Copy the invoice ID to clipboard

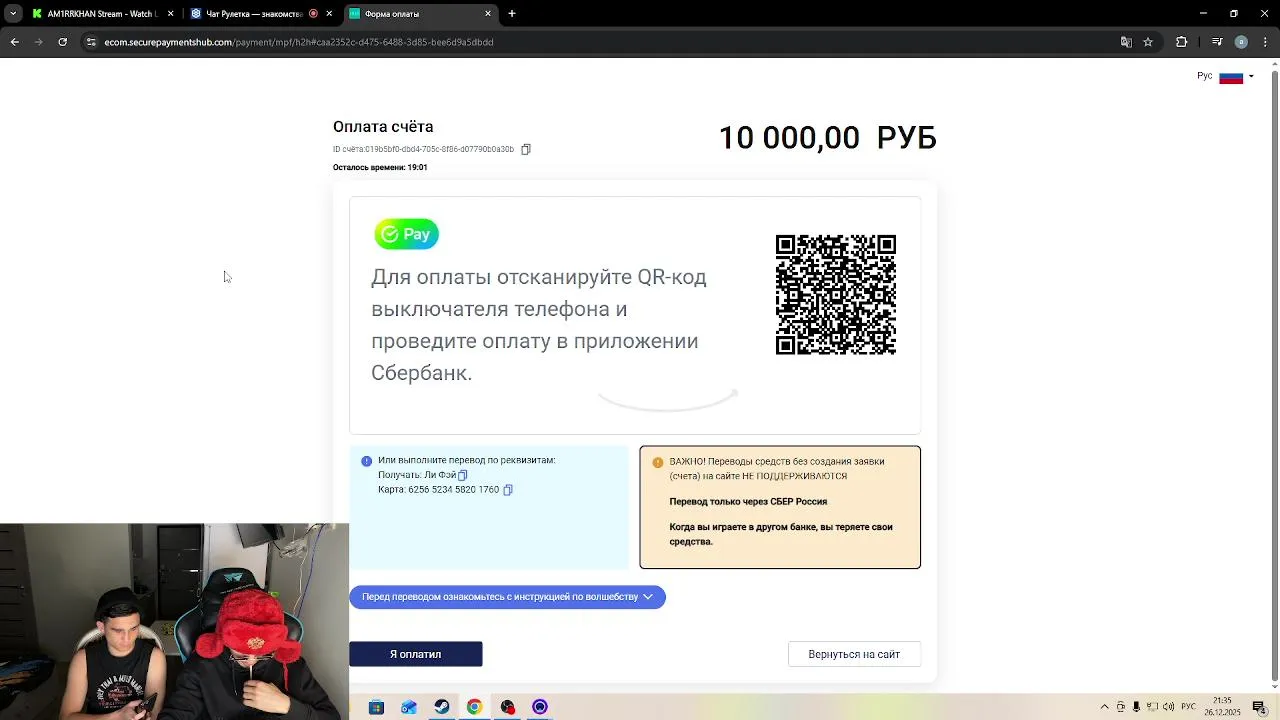525,149
